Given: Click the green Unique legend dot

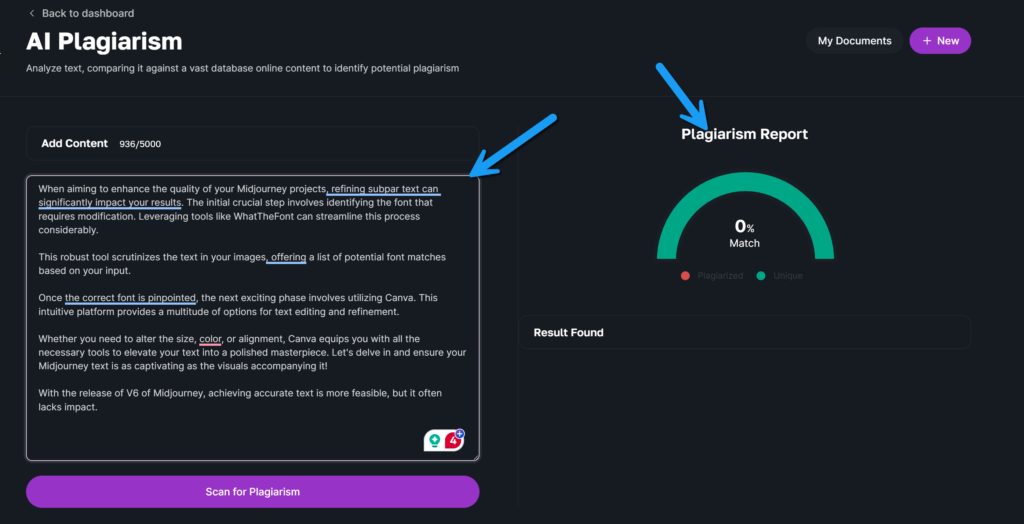Looking at the screenshot, I should pyautogui.click(x=761, y=276).
